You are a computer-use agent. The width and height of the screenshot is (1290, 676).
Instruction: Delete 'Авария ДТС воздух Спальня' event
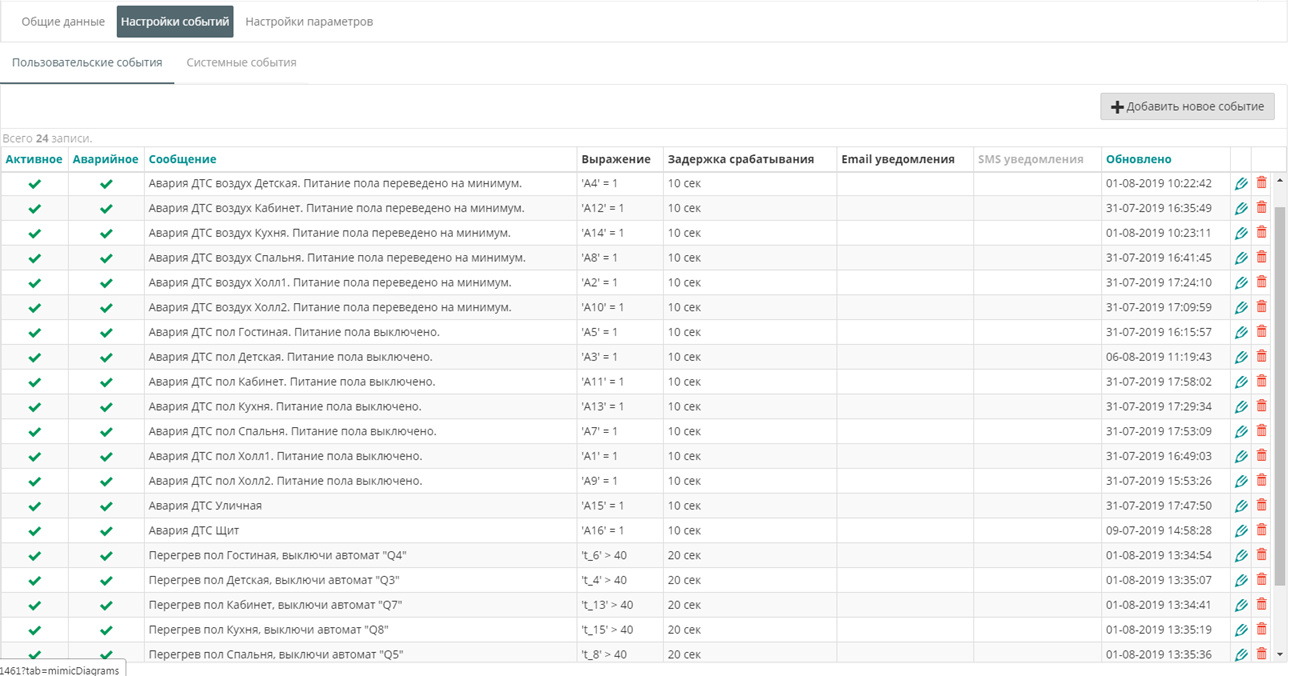1261,257
